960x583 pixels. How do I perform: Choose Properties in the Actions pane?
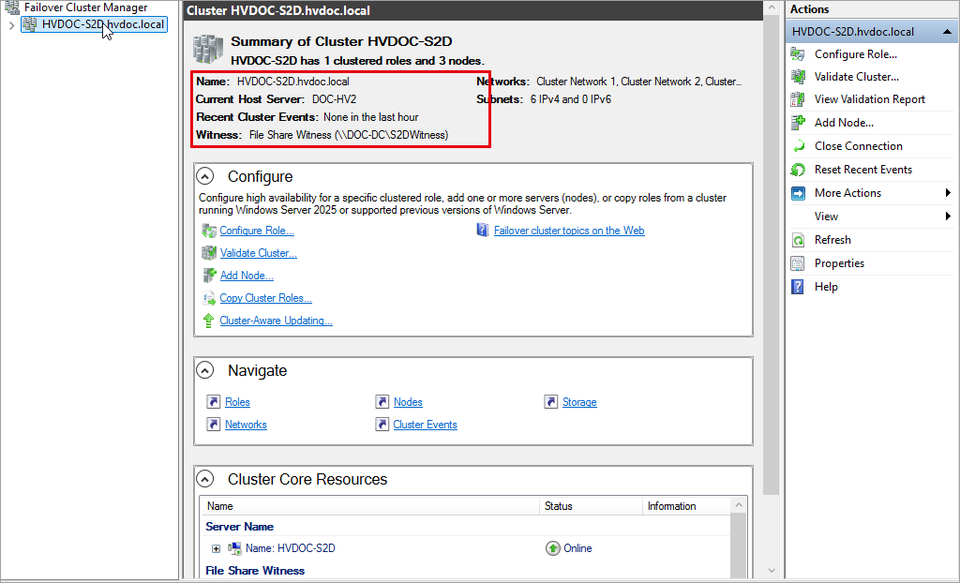tap(839, 263)
